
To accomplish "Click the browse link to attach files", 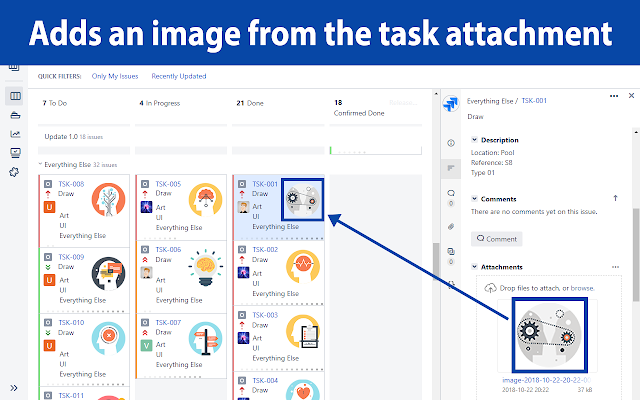I will 582,288.
